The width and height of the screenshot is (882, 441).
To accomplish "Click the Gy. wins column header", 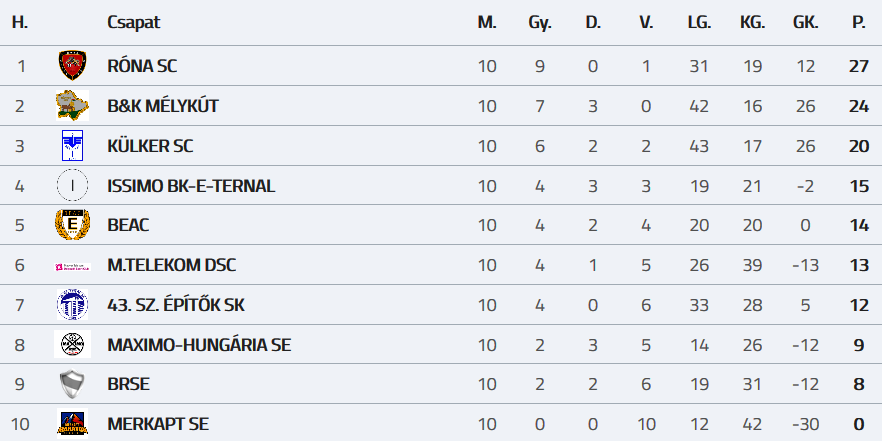I will [x=540, y=22].
